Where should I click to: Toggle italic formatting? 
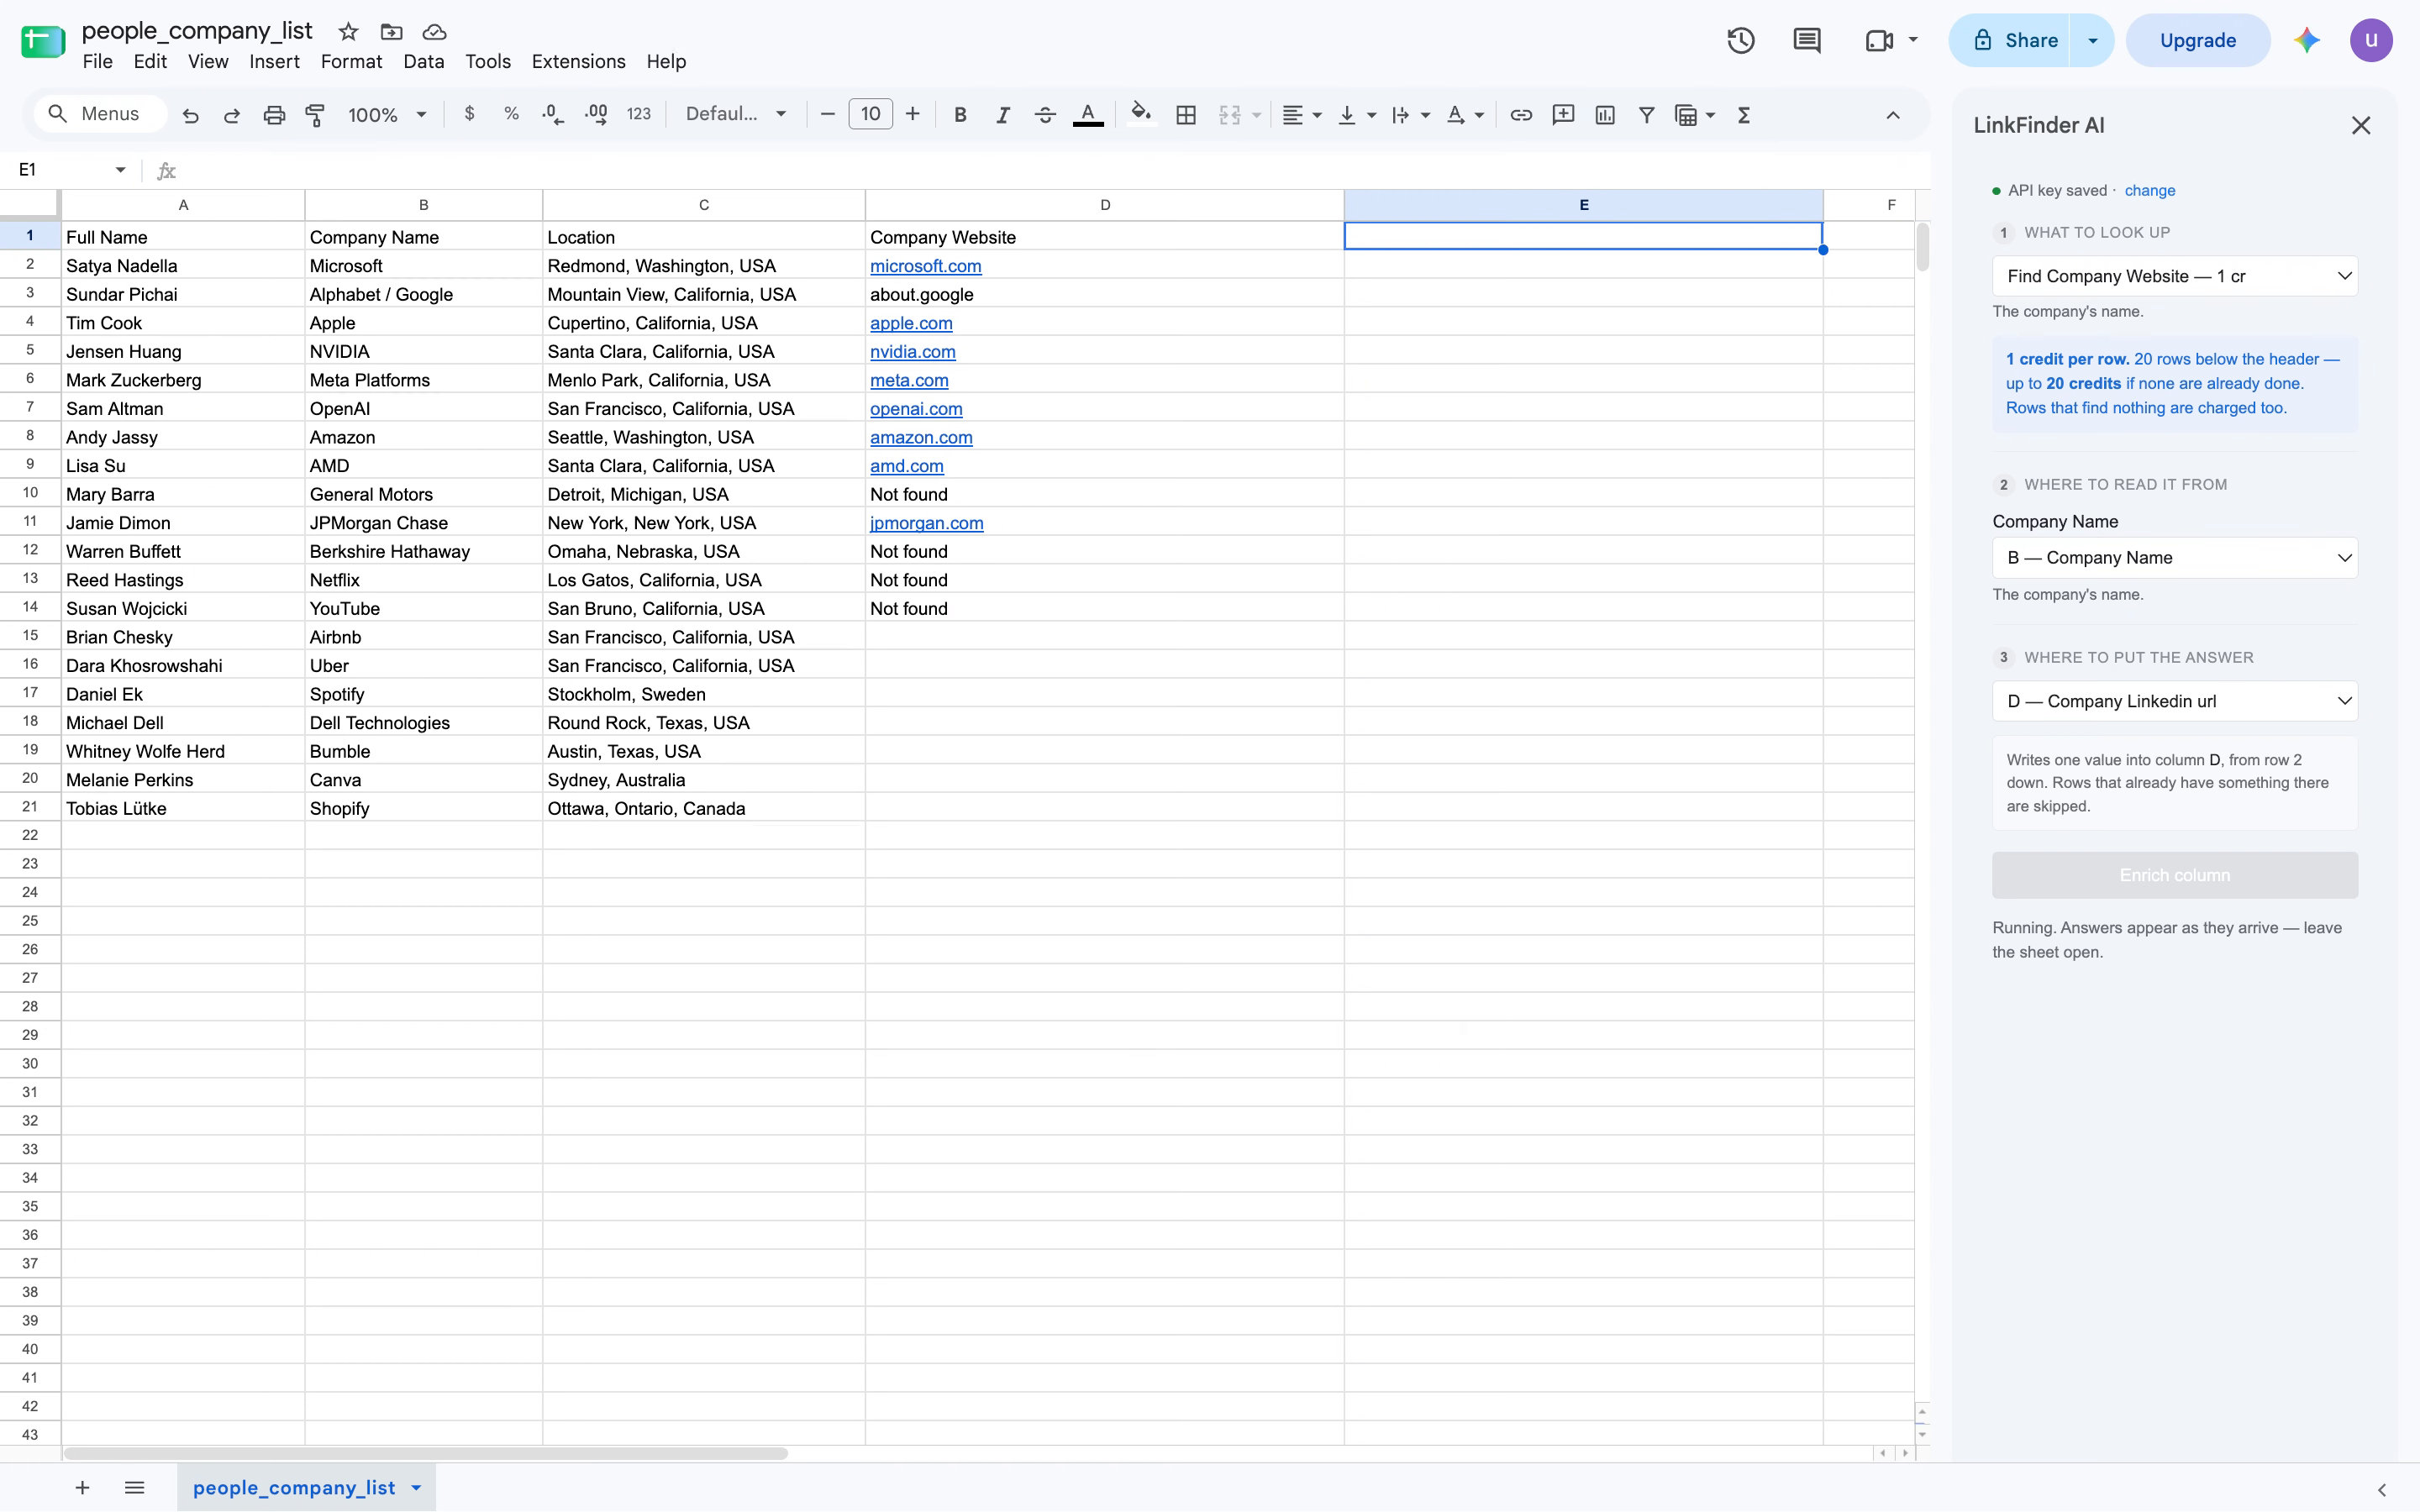click(x=1002, y=115)
